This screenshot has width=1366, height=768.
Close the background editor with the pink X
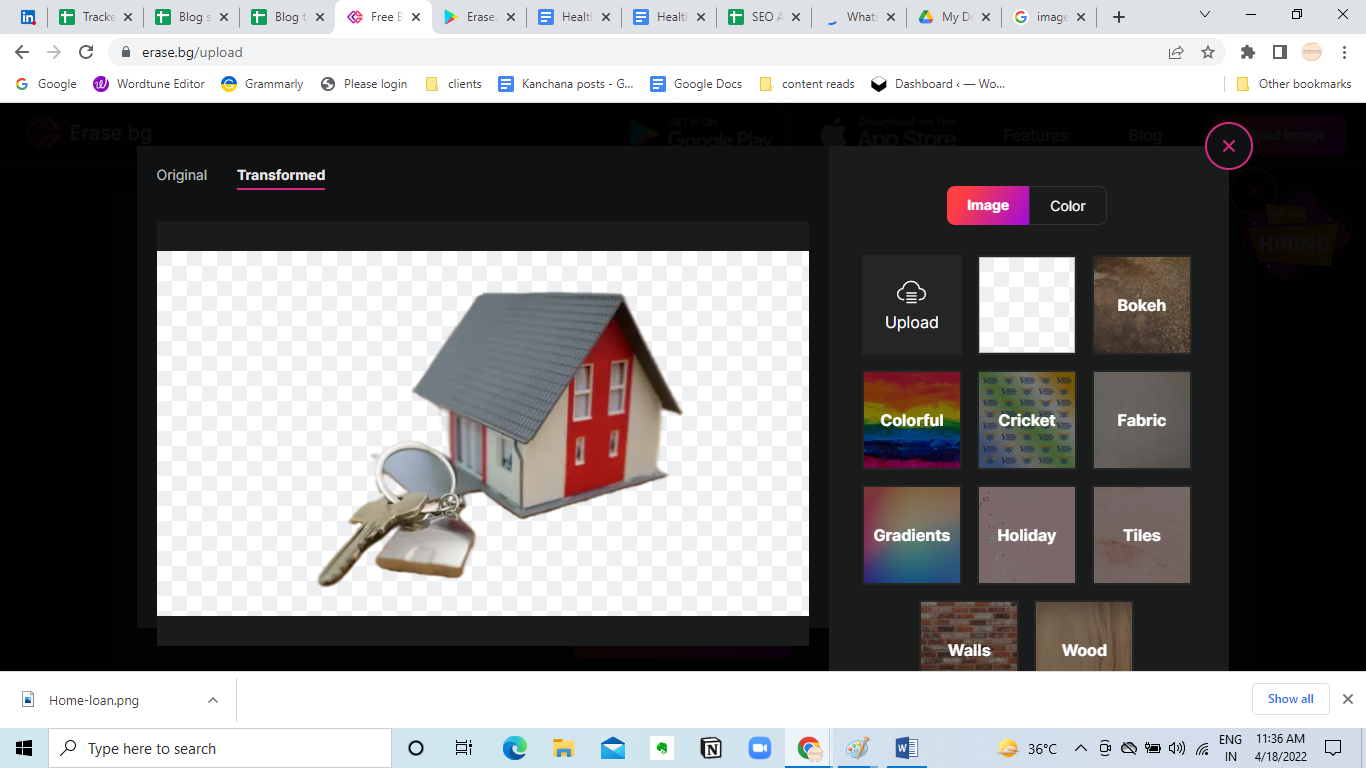click(1229, 146)
